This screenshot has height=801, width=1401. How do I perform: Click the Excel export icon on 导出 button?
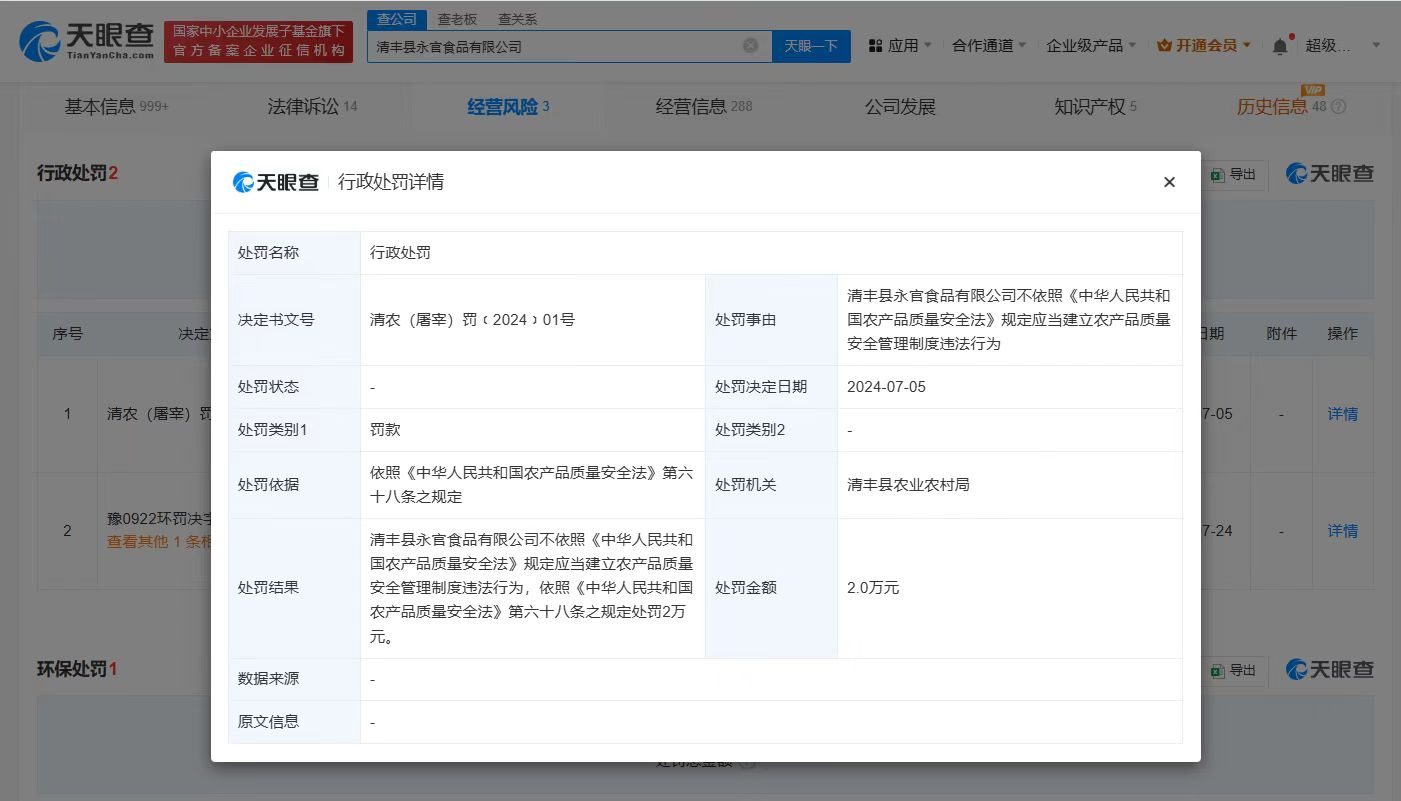(1218, 174)
